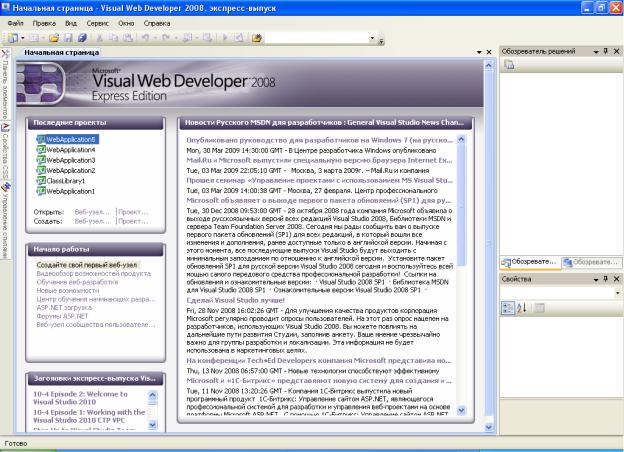Click the properties icon in Обозреватель решений toolbar
The height and width of the screenshot is (452, 624).
tap(509, 64)
